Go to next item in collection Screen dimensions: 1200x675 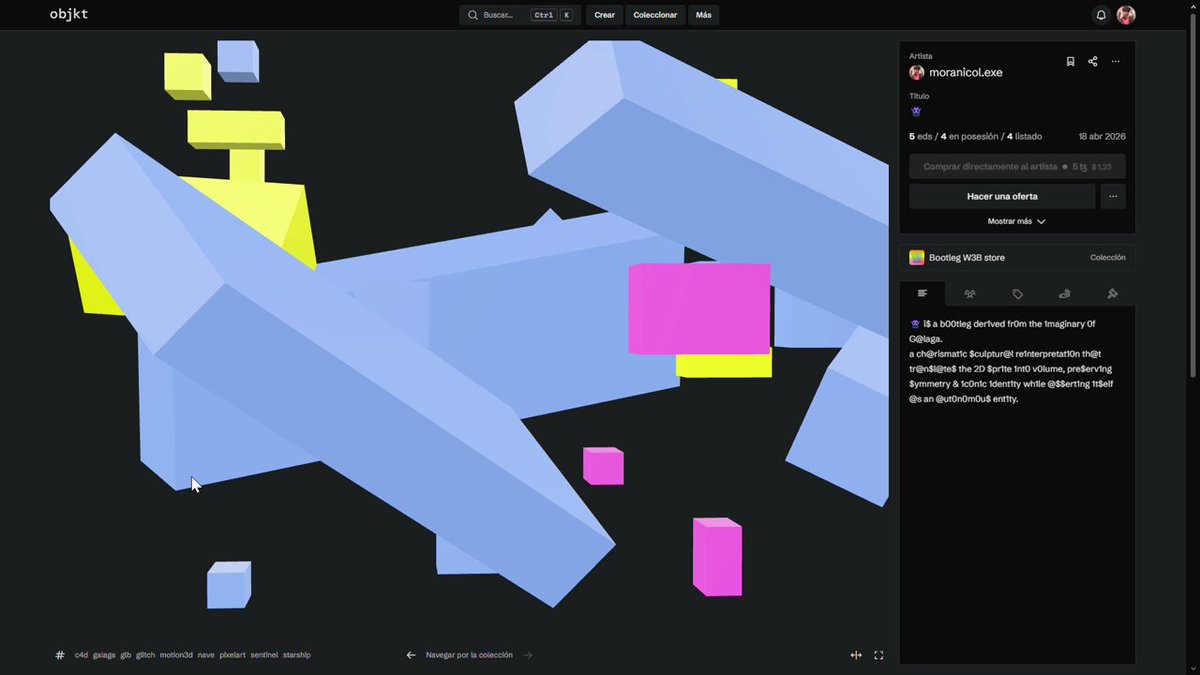pyautogui.click(x=528, y=655)
